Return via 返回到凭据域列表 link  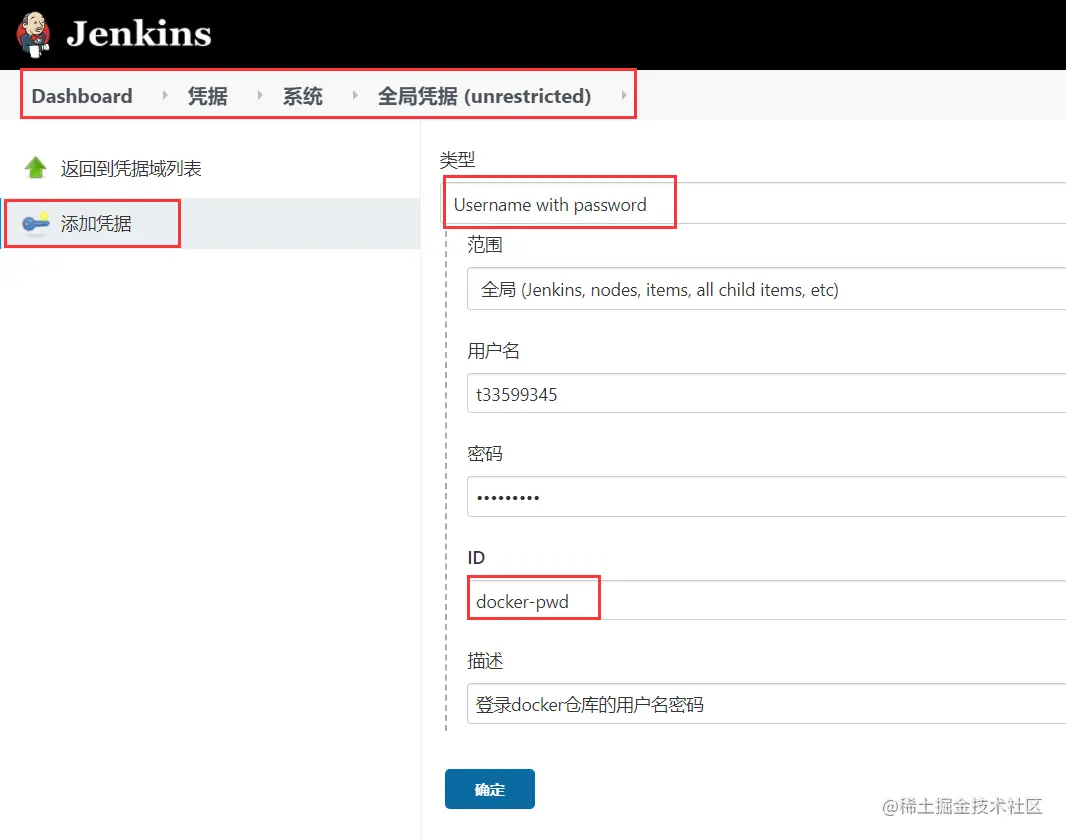(x=131, y=169)
